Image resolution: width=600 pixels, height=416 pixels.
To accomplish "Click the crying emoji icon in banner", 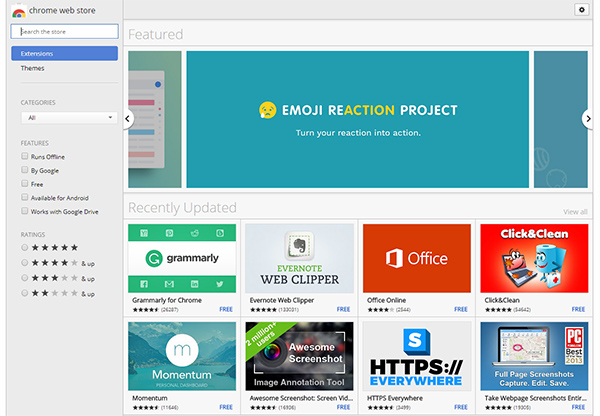I will (267, 110).
